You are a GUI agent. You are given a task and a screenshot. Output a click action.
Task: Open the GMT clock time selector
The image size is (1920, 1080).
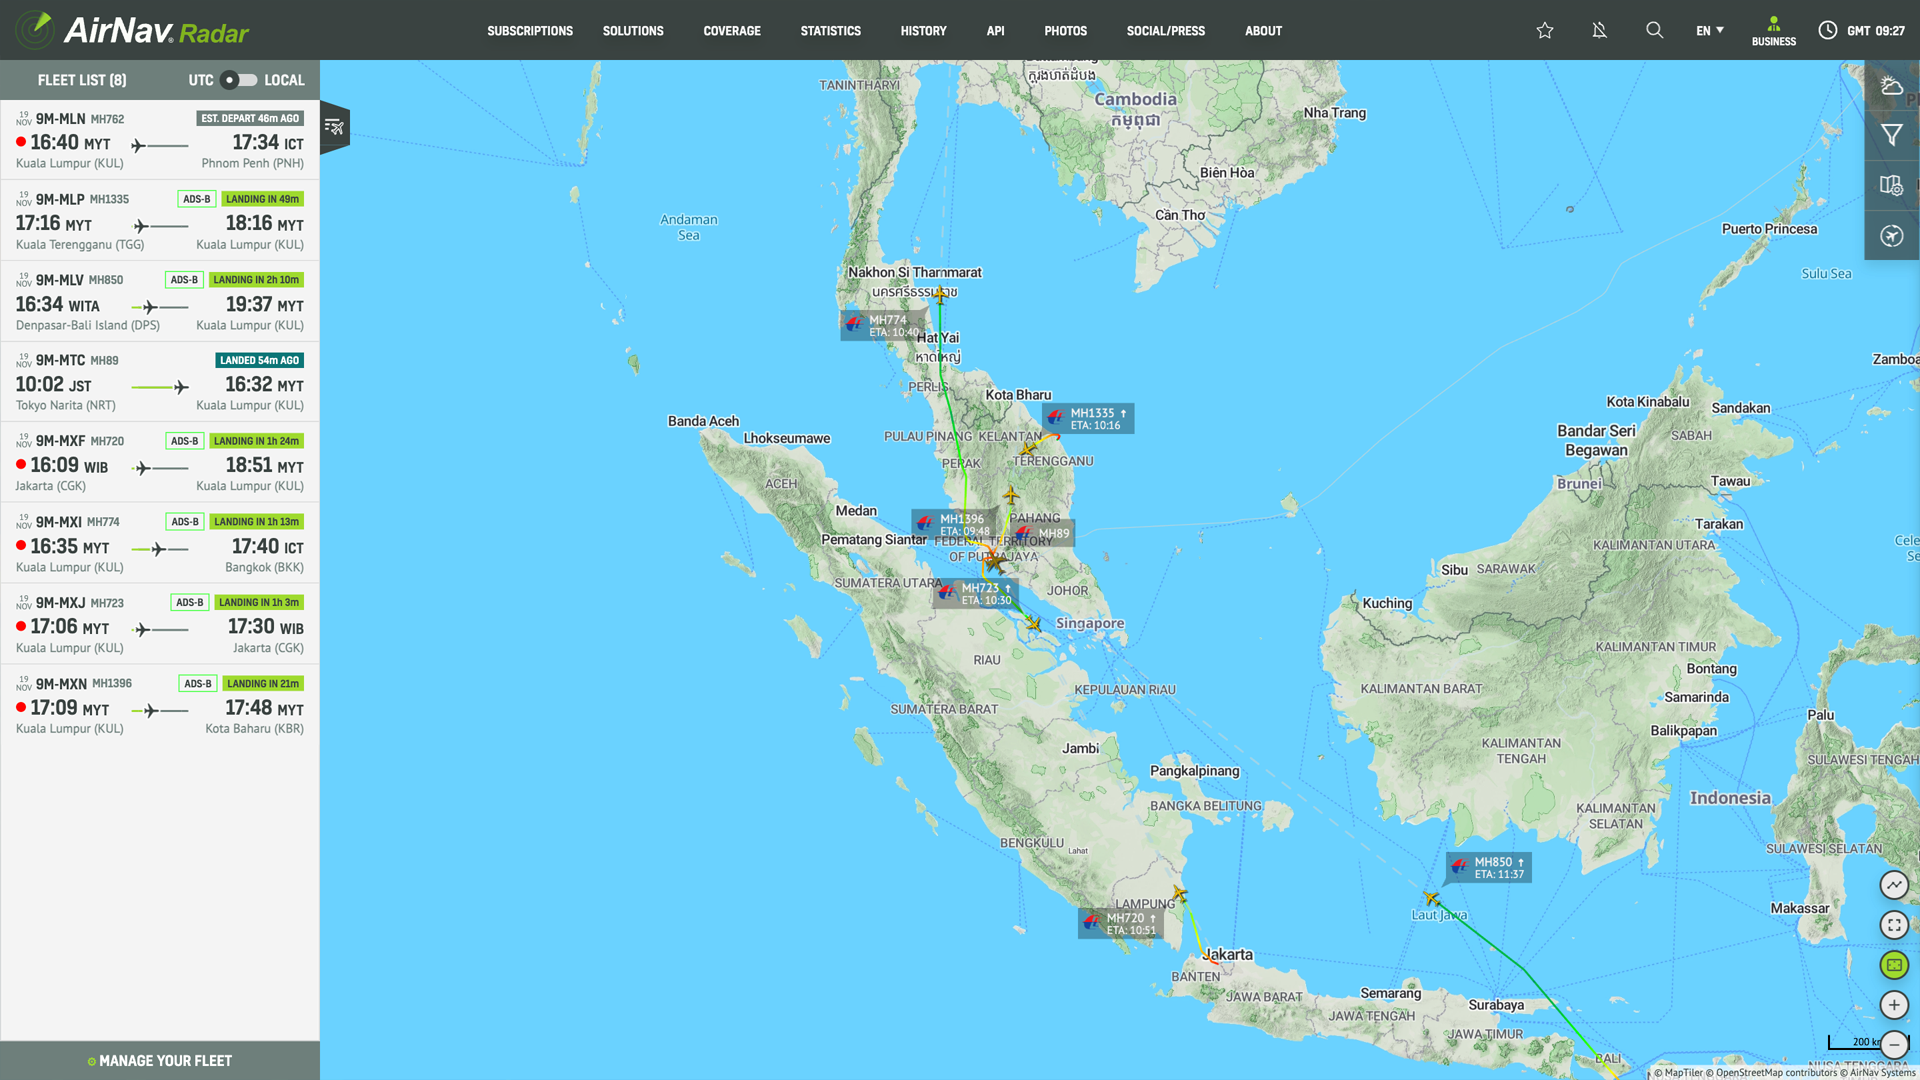(x=1861, y=31)
